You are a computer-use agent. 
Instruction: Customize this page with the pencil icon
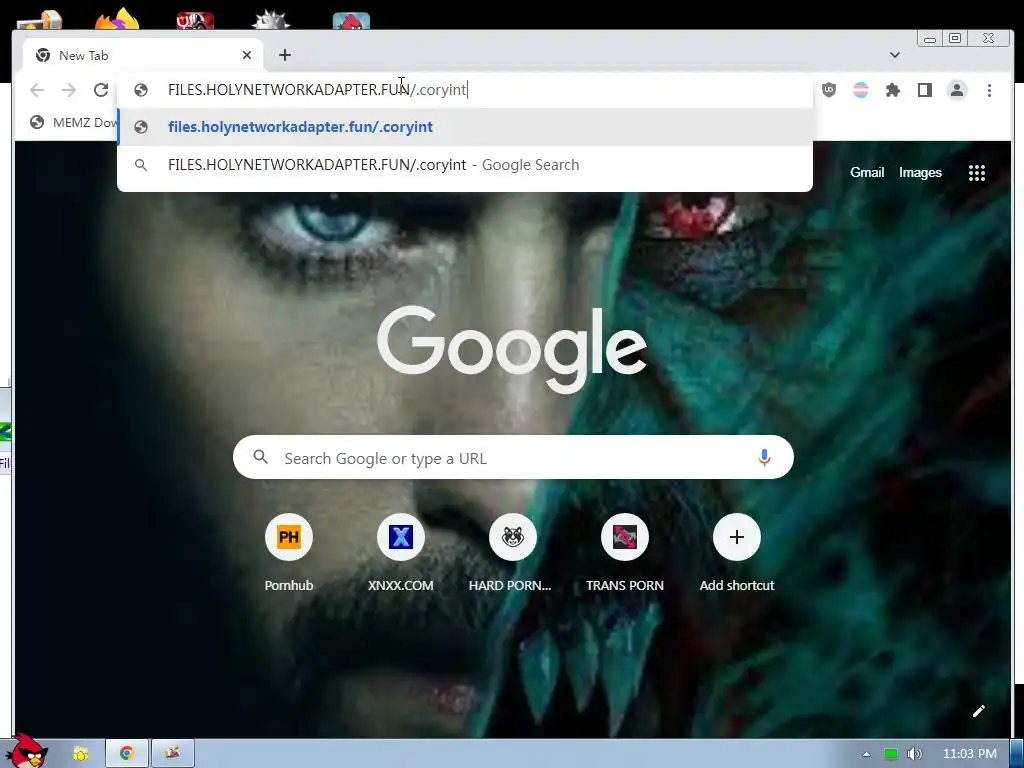(978, 711)
